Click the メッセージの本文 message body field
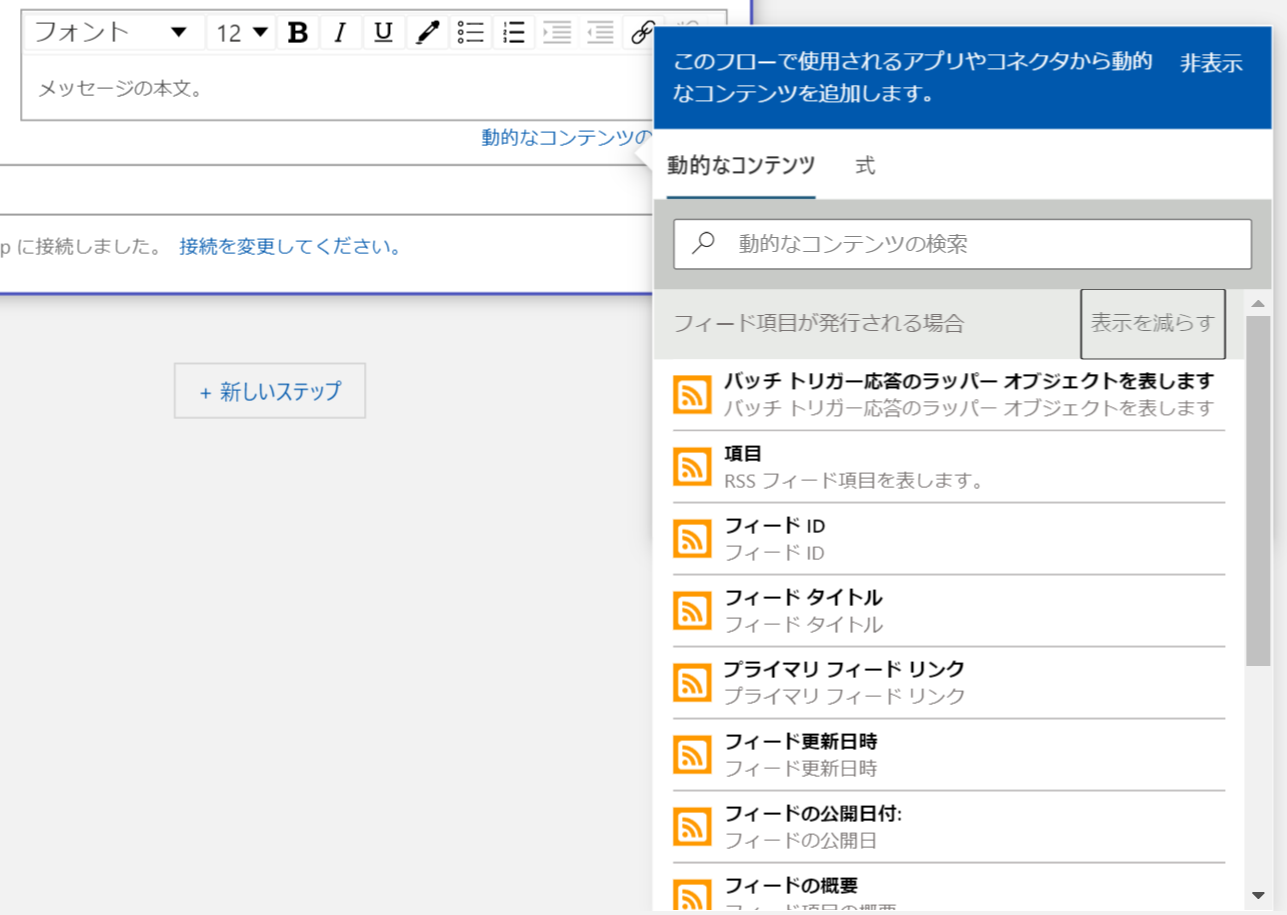 (337, 88)
